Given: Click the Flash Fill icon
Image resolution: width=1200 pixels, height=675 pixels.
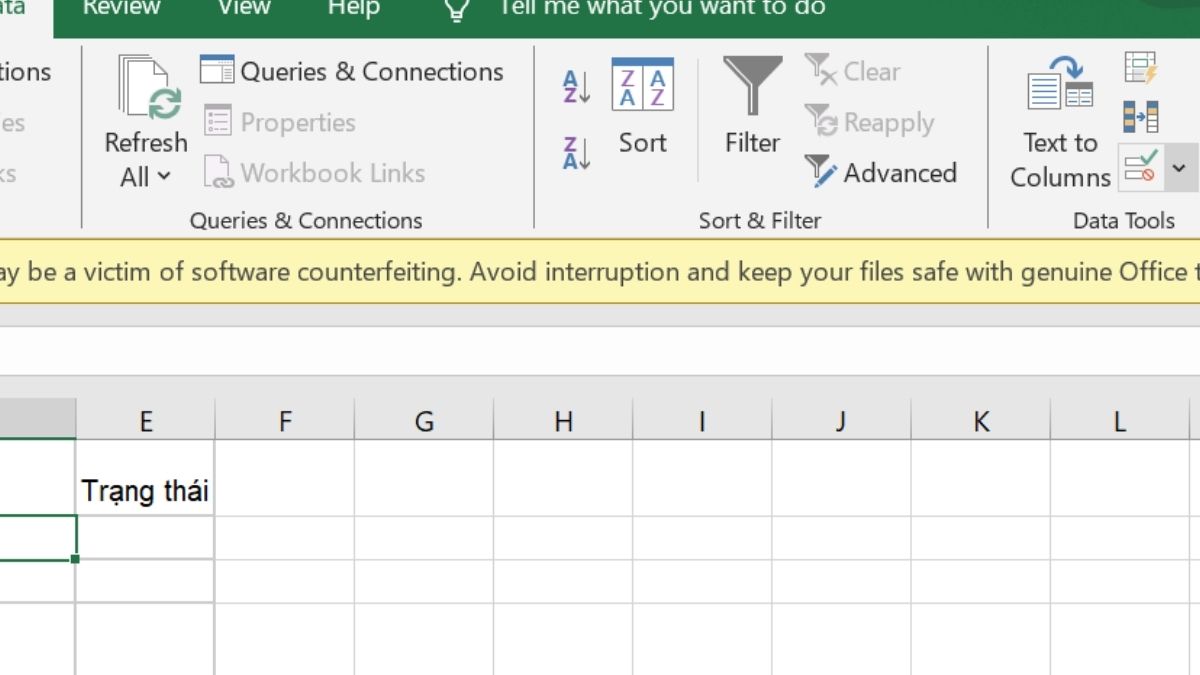Looking at the screenshot, I should click(x=1140, y=68).
